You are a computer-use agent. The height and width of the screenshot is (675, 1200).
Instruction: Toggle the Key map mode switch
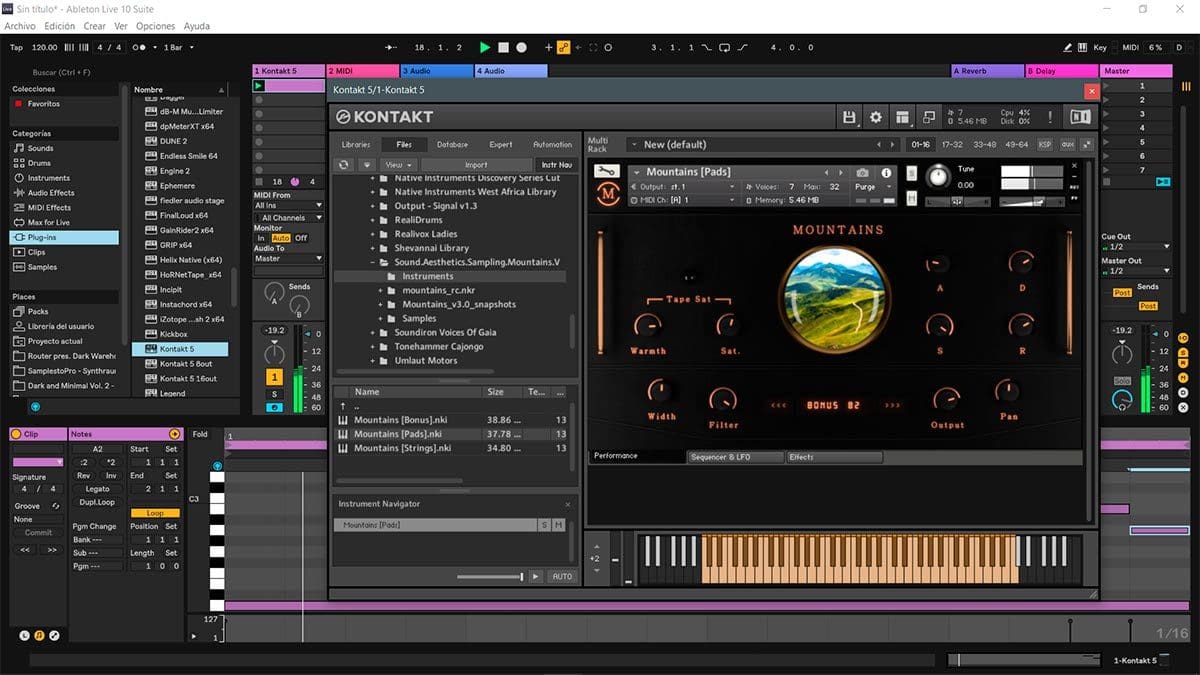click(x=1101, y=47)
